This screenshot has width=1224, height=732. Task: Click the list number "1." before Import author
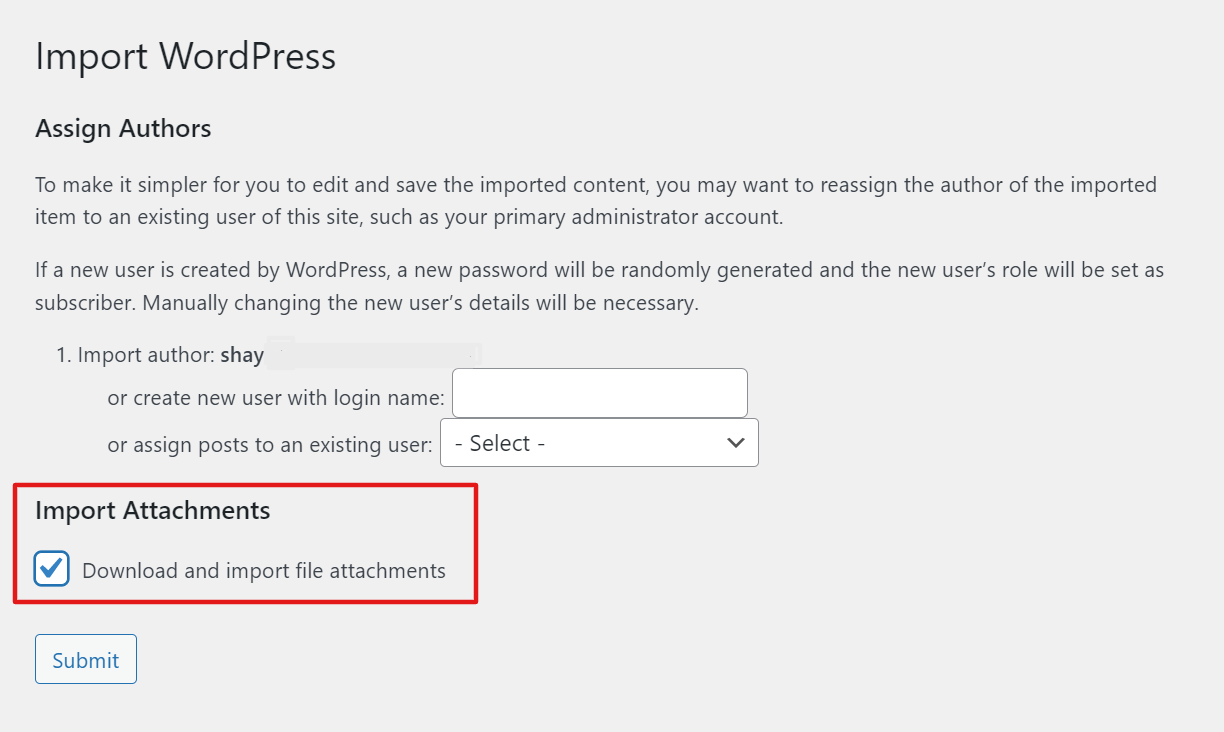64,355
